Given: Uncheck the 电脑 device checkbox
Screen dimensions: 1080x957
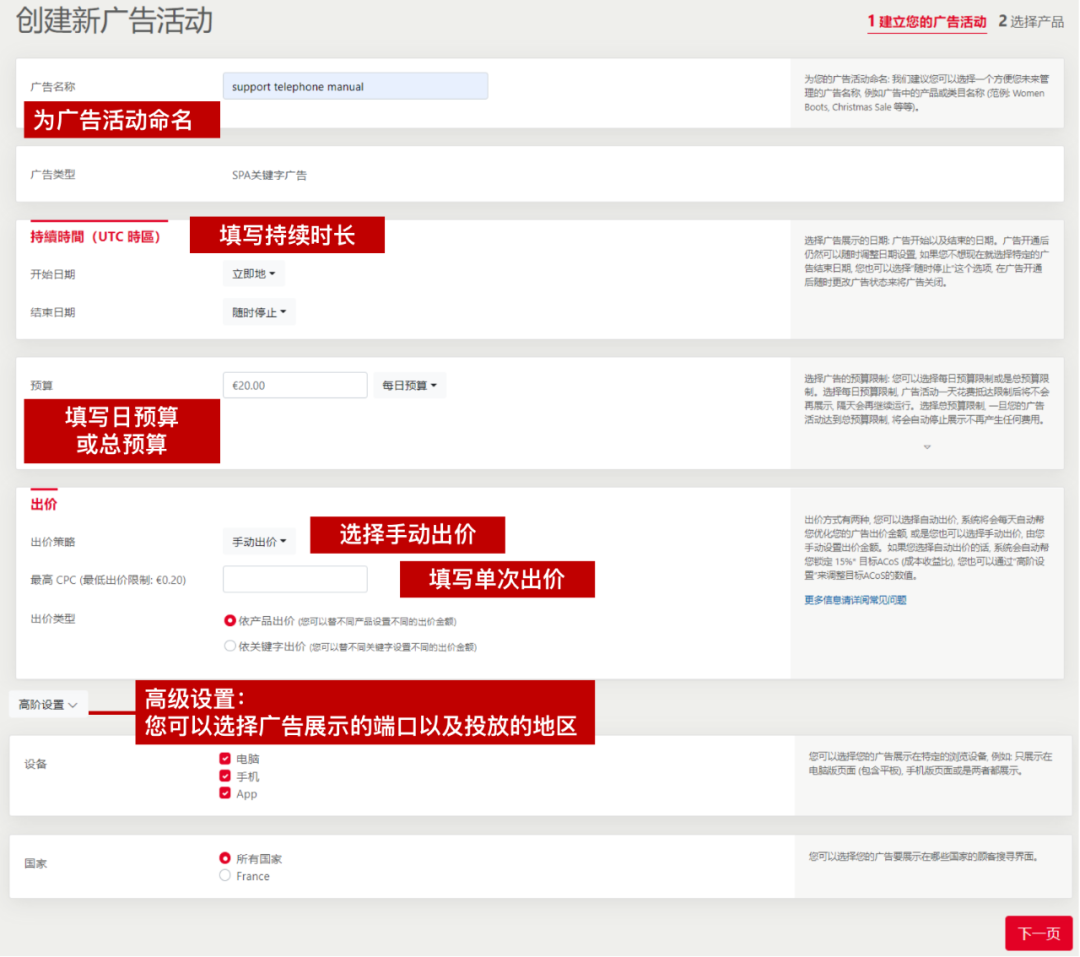Looking at the screenshot, I should click(225, 758).
